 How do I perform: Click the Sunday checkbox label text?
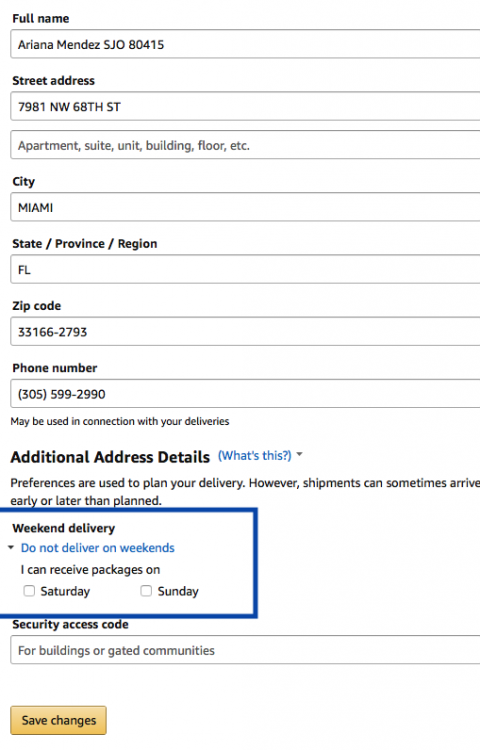coord(178,592)
